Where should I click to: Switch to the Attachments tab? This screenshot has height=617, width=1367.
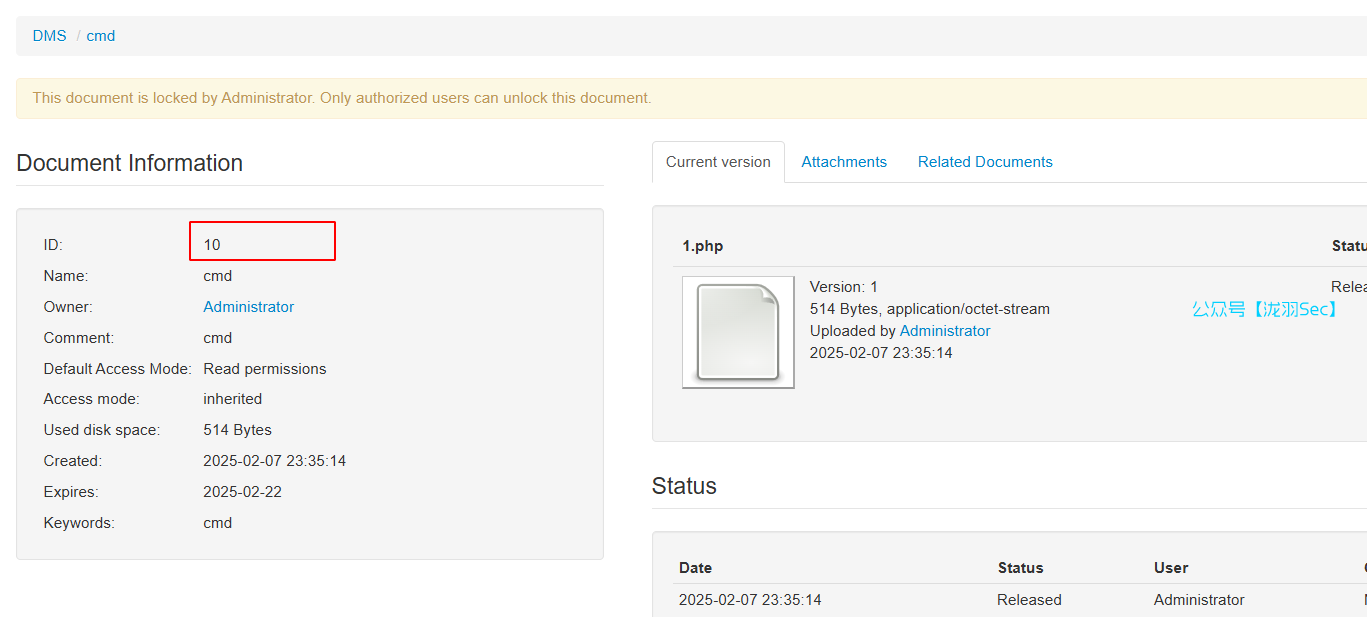point(843,162)
